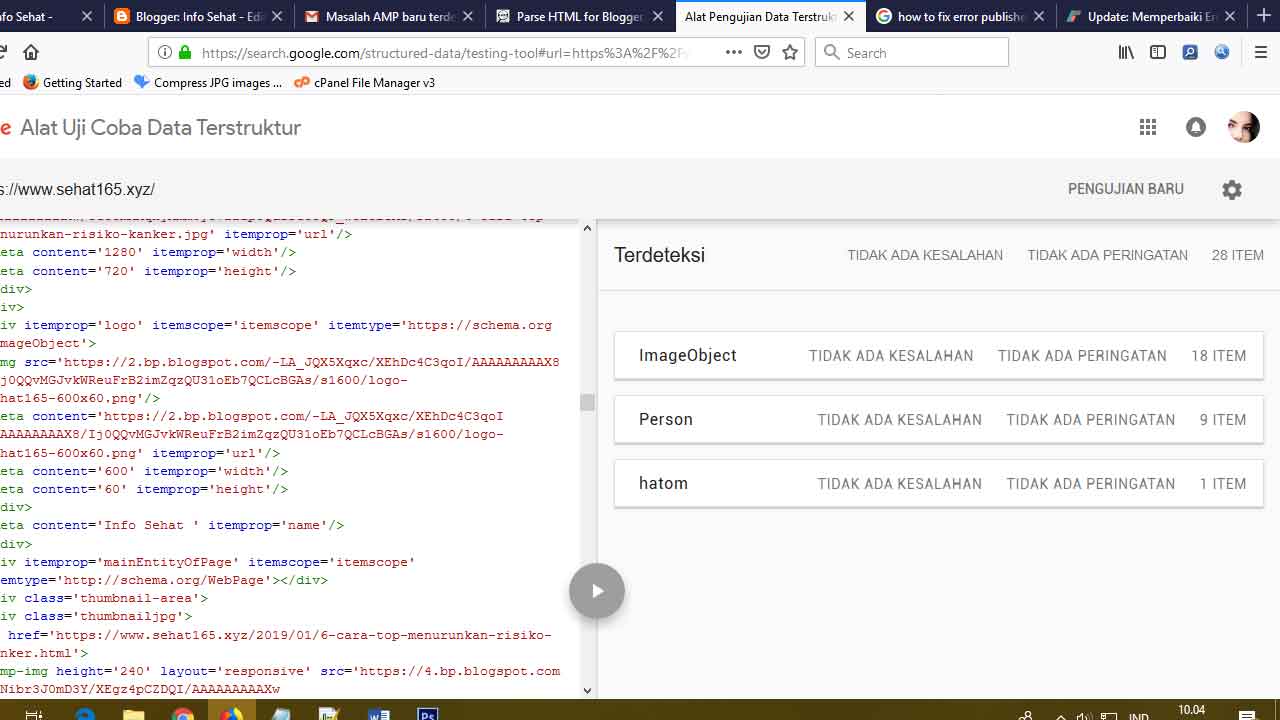This screenshot has height=720, width=1280.
Task: Click the Terdeteksi heading
Action: point(660,255)
